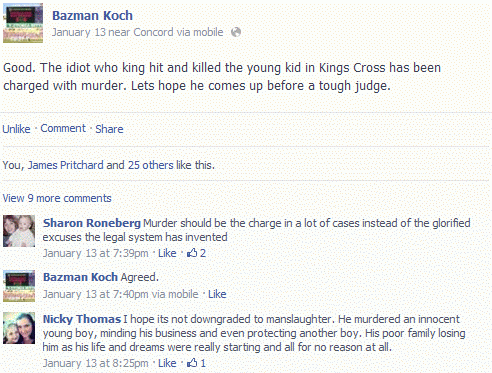
Task: Click thumbs-up icon on Nicky Thomas's comment
Action: [x=192, y=363]
